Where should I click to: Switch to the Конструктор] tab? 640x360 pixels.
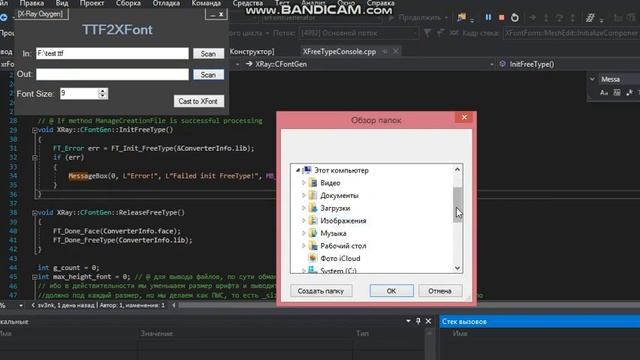[252, 51]
